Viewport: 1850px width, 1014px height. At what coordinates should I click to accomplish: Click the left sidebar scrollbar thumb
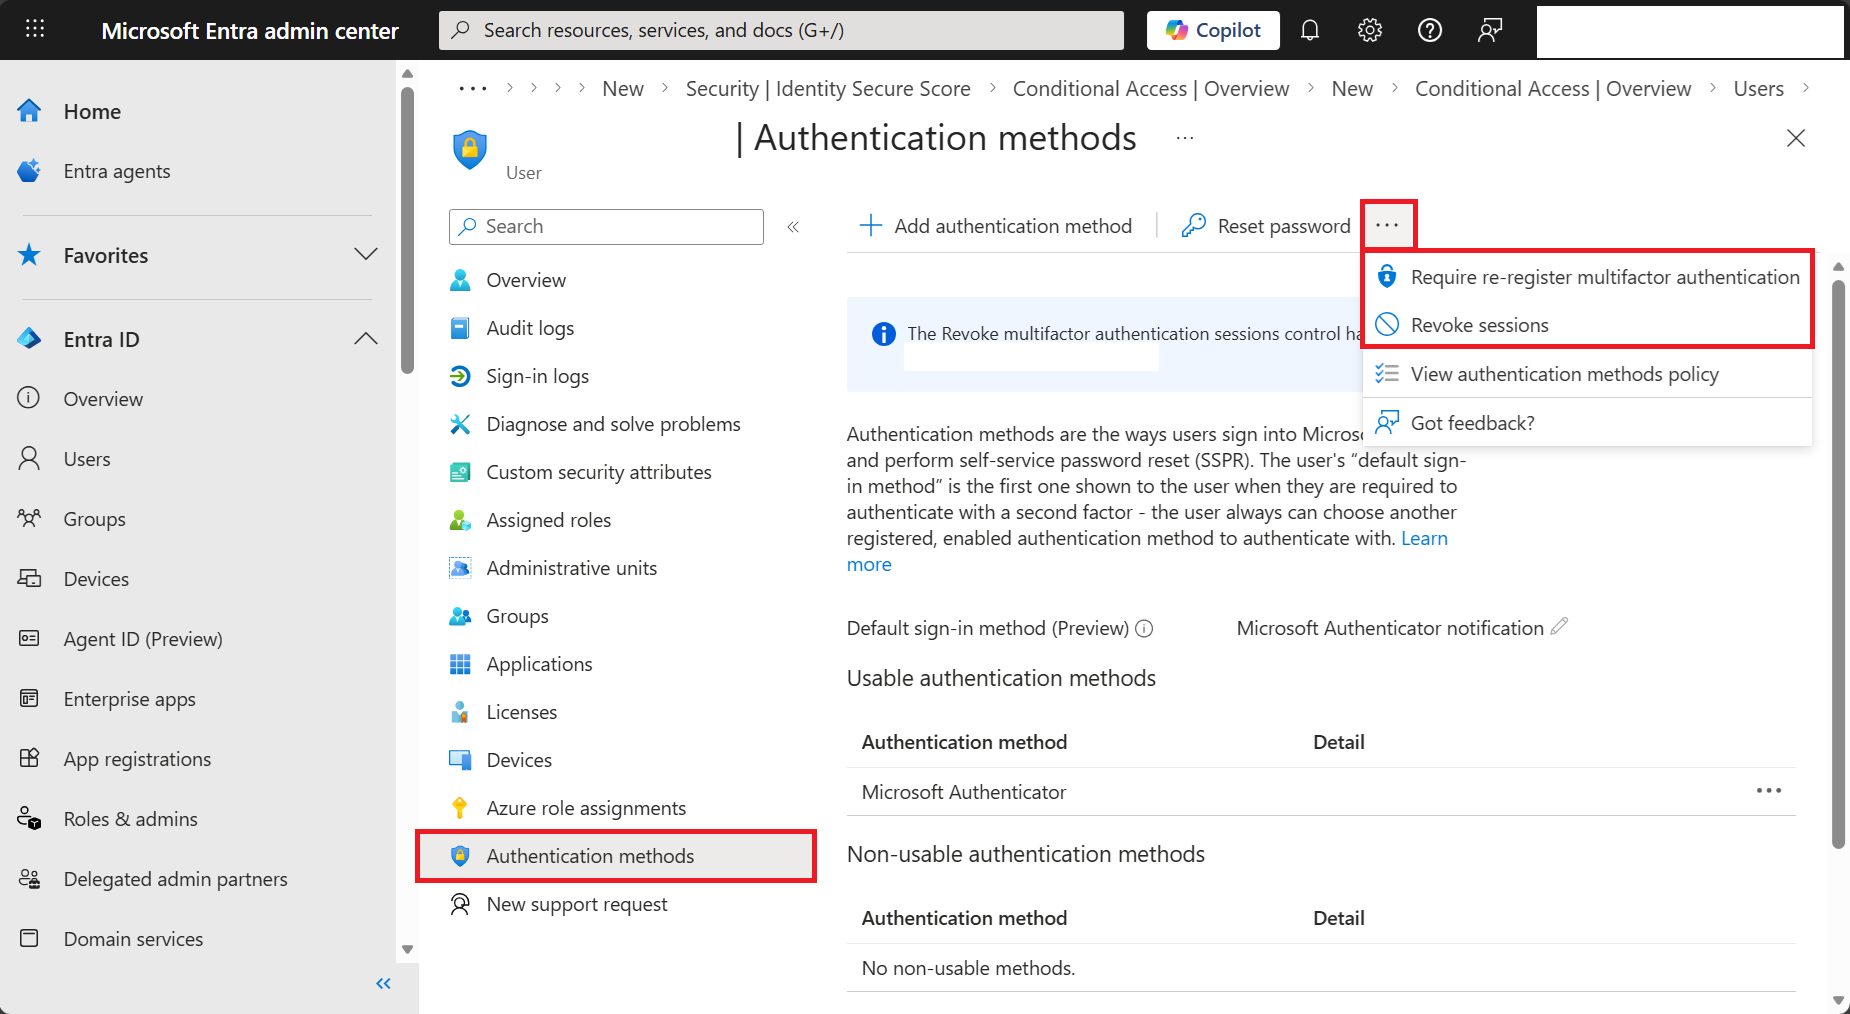click(x=407, y=230)
